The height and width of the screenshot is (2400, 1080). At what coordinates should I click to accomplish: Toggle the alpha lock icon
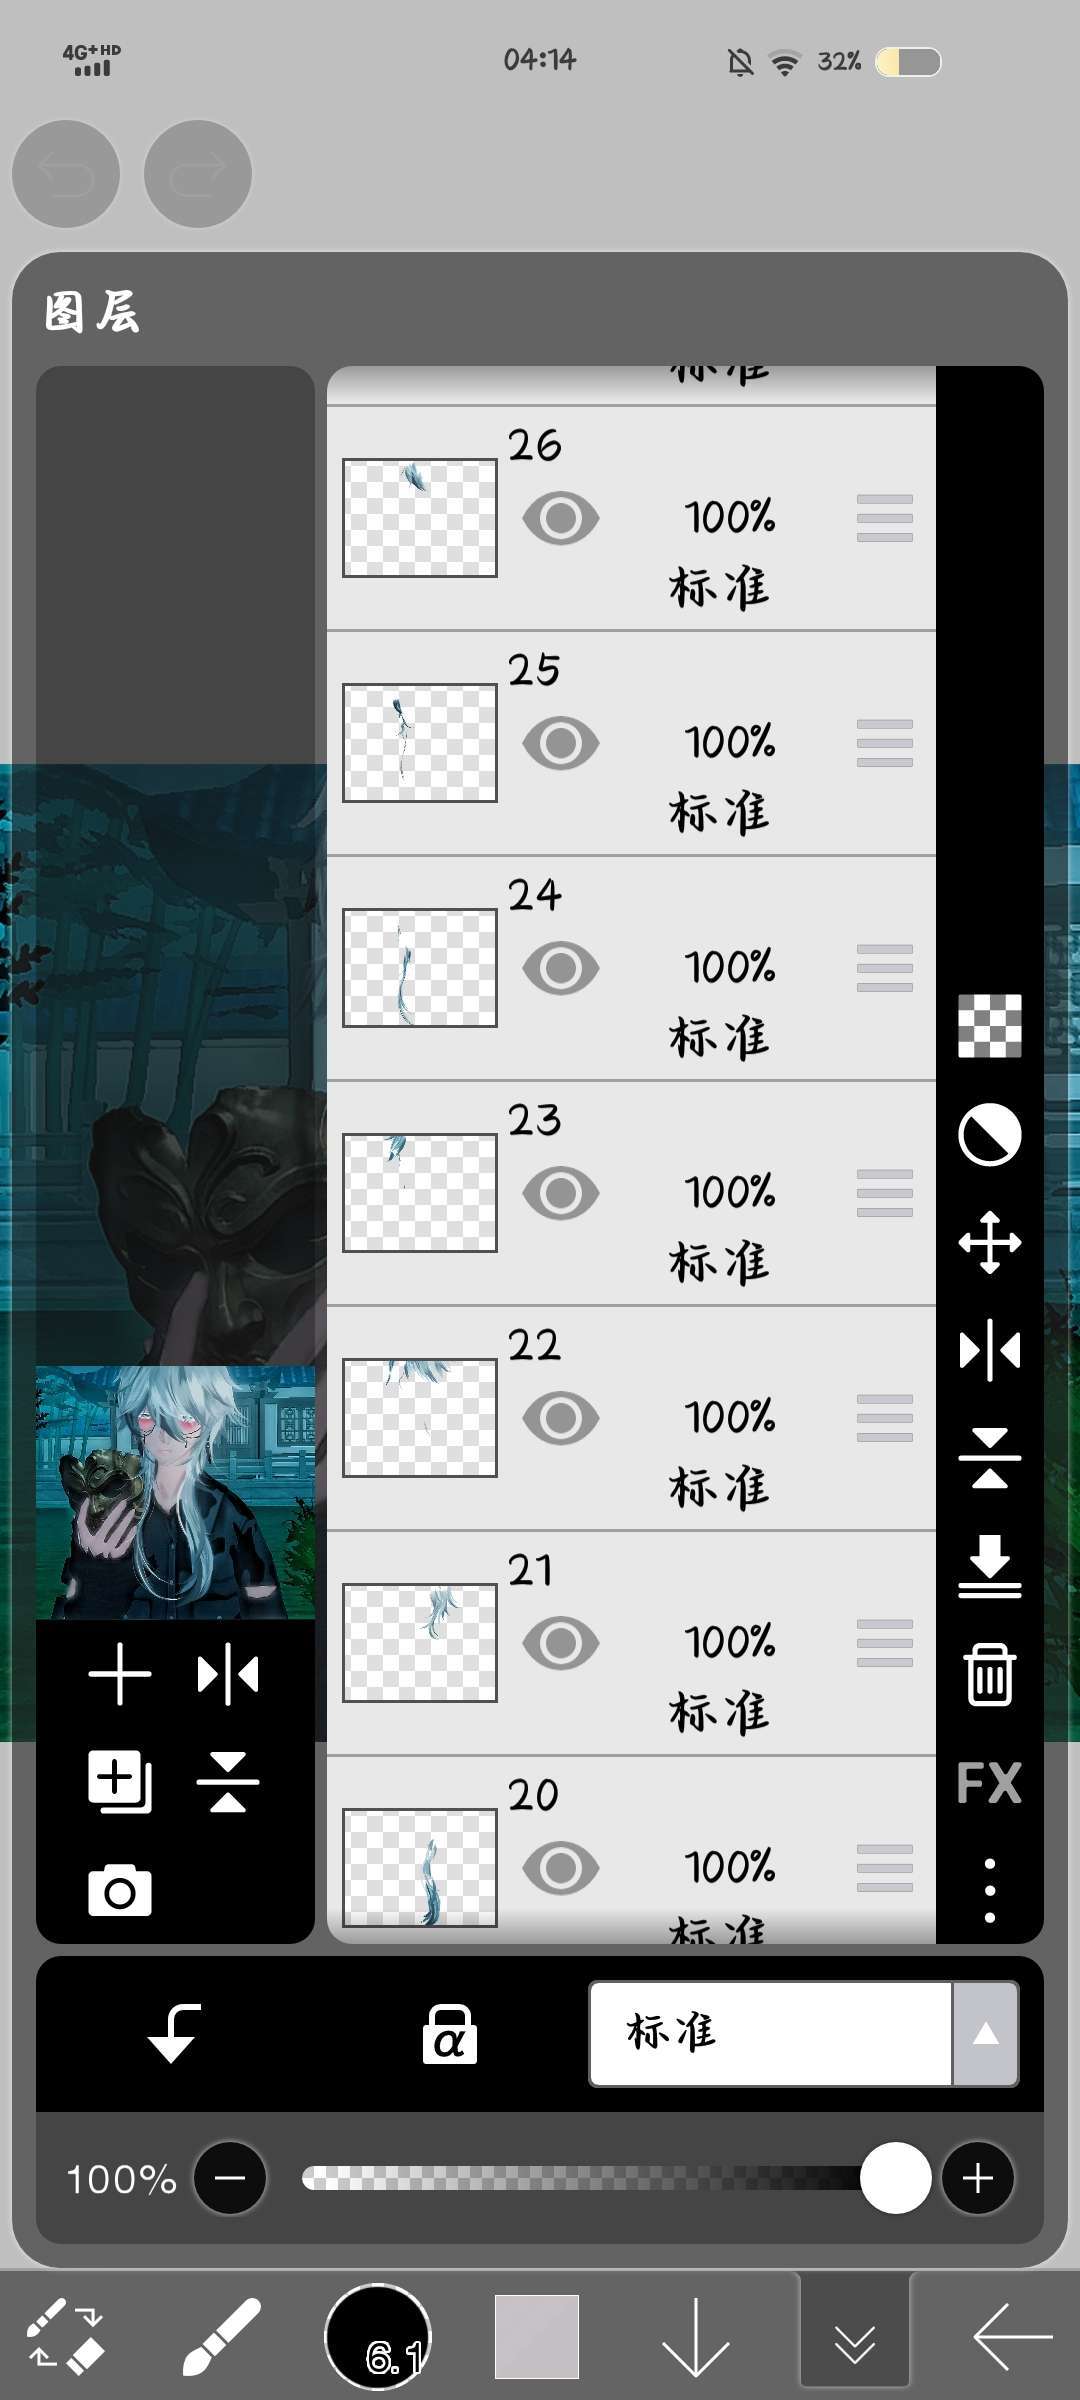(x=449, y=2034)
